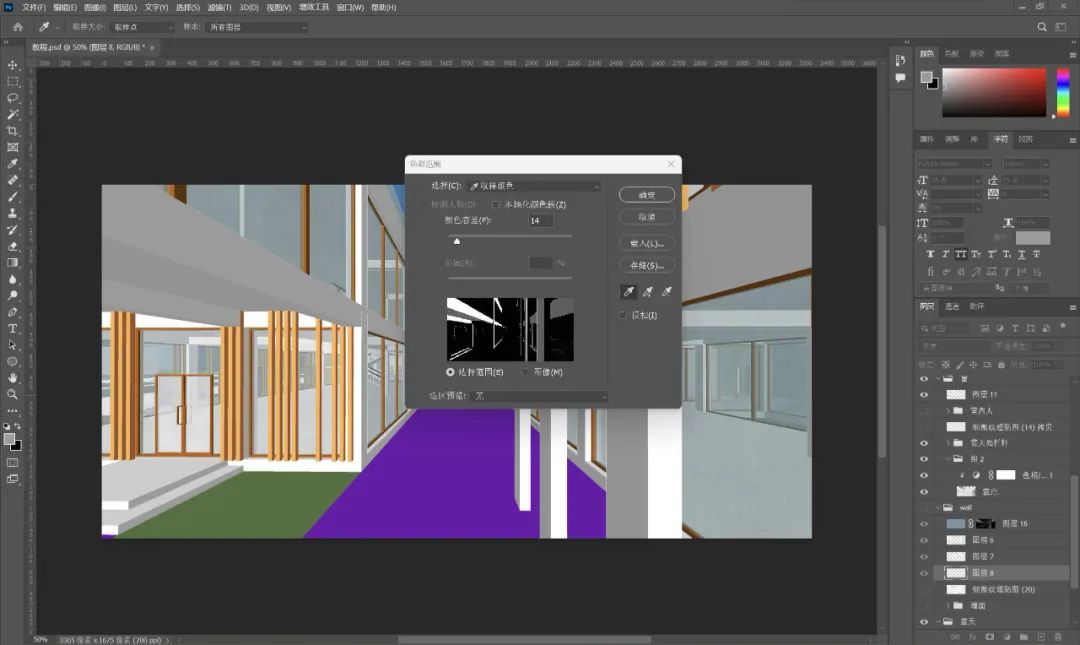Select the 图像(M) radio button
This screenshot has height=645, width=1080.
pos(526,372)
